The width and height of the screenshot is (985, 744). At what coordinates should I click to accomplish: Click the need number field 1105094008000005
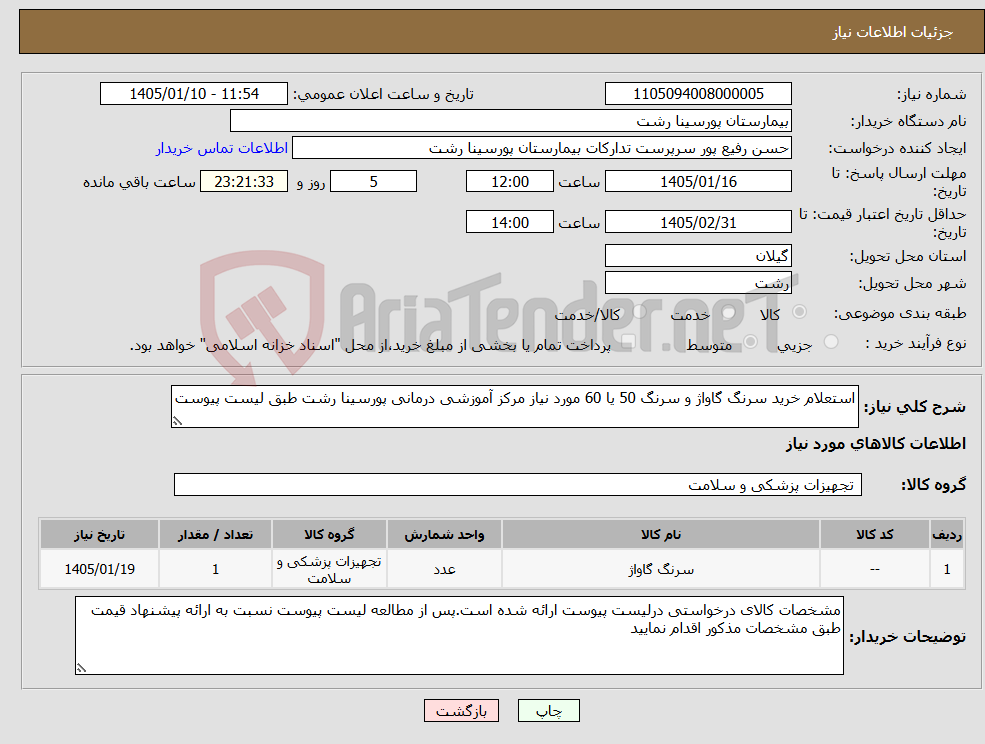(x=698, y=94)
